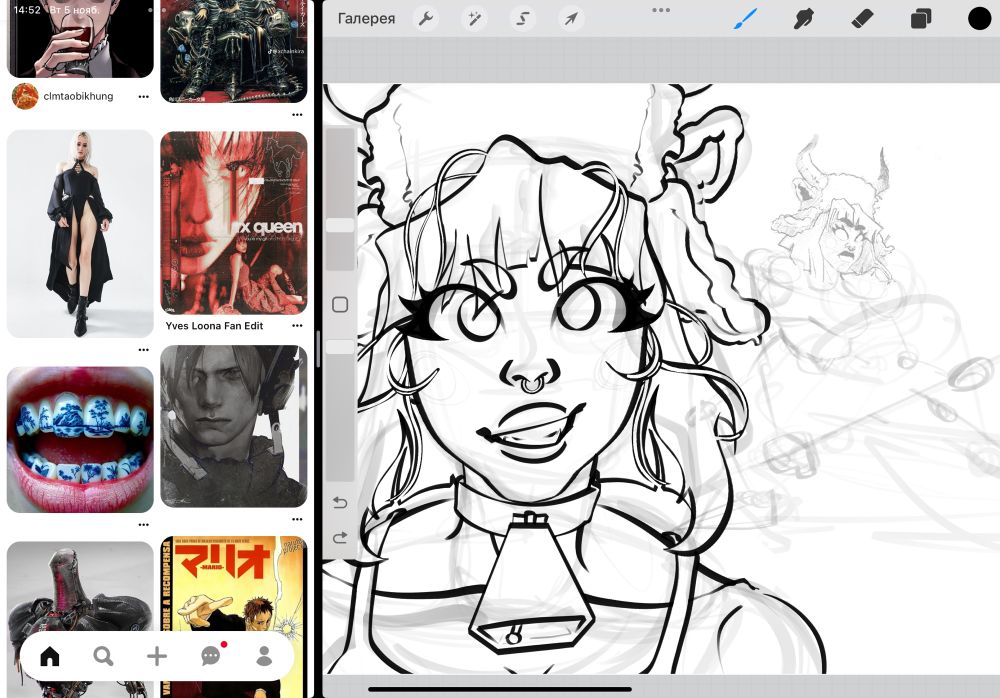The height and width of the screenshot is (698, 1000).
Task: Open options next to clmtaobikhung
Action: pyautogui.click(x=143, y=97)
